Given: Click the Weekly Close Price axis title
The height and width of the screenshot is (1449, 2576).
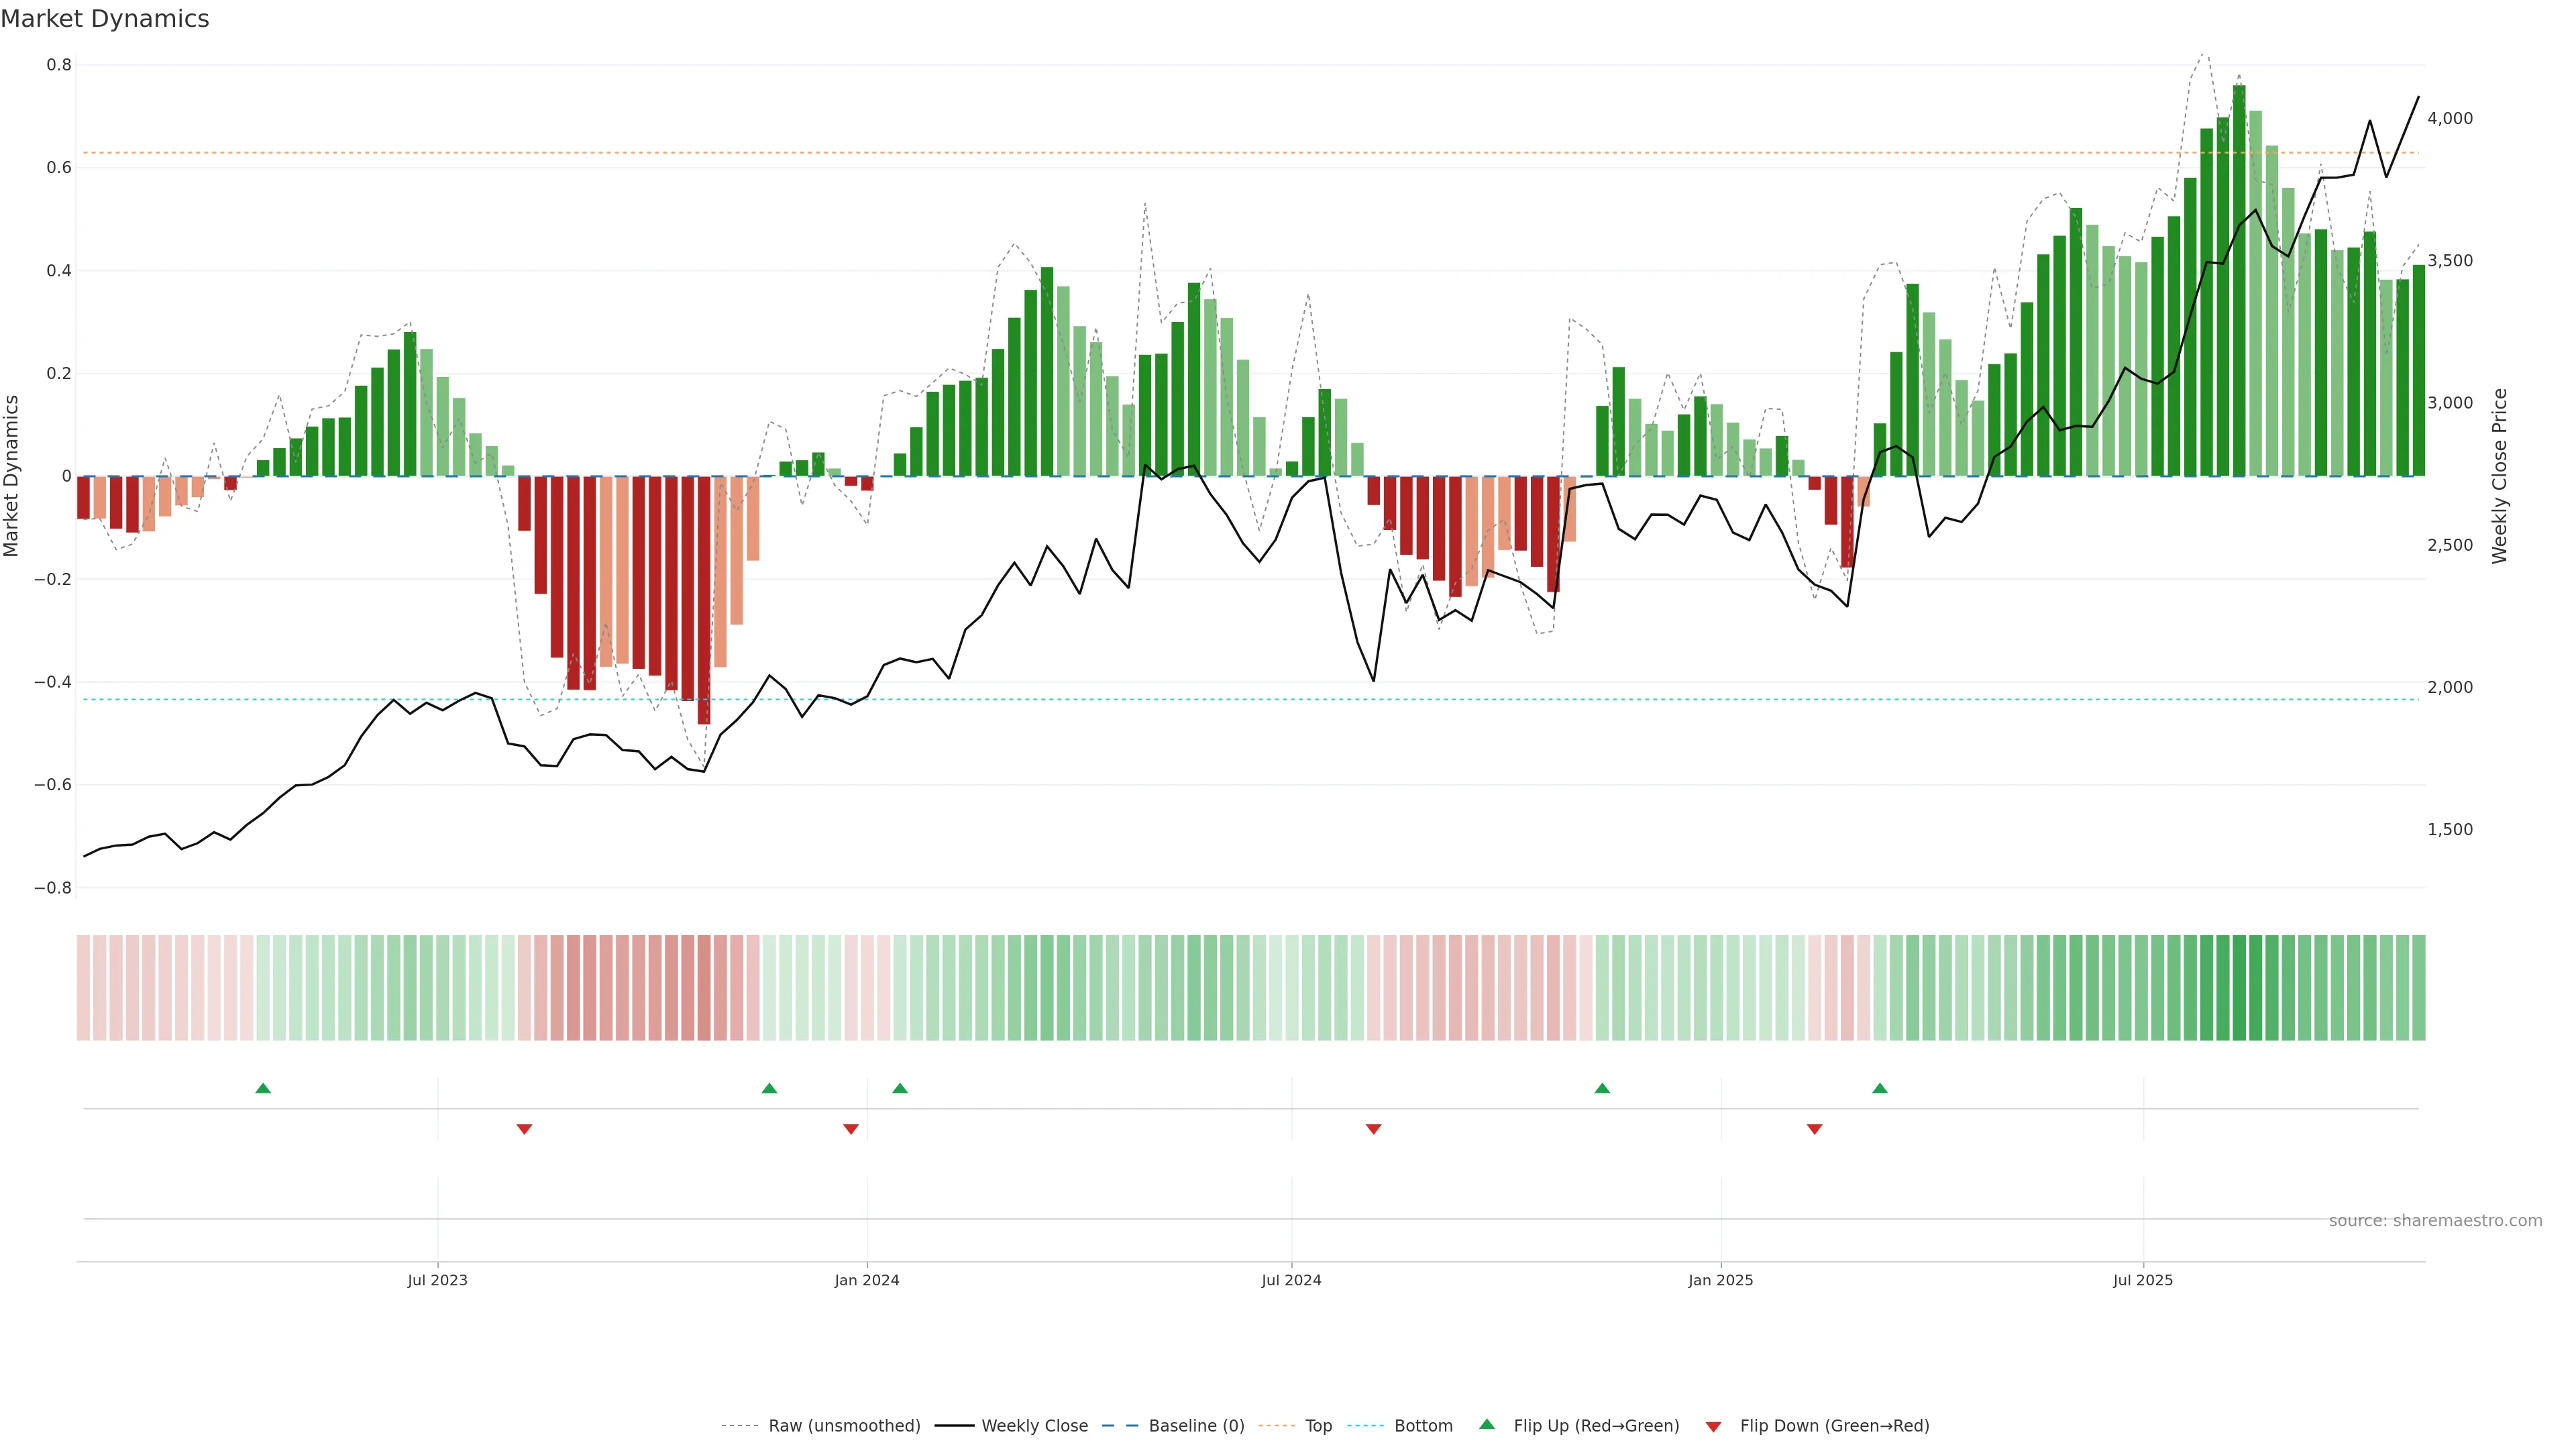Looking at the screenshot, I should [2500, 476].
